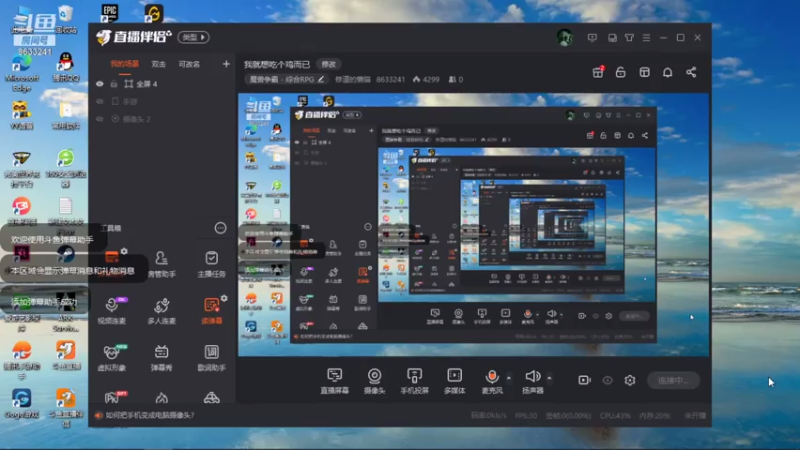Open tip about phone as camera

coord(149,415)
